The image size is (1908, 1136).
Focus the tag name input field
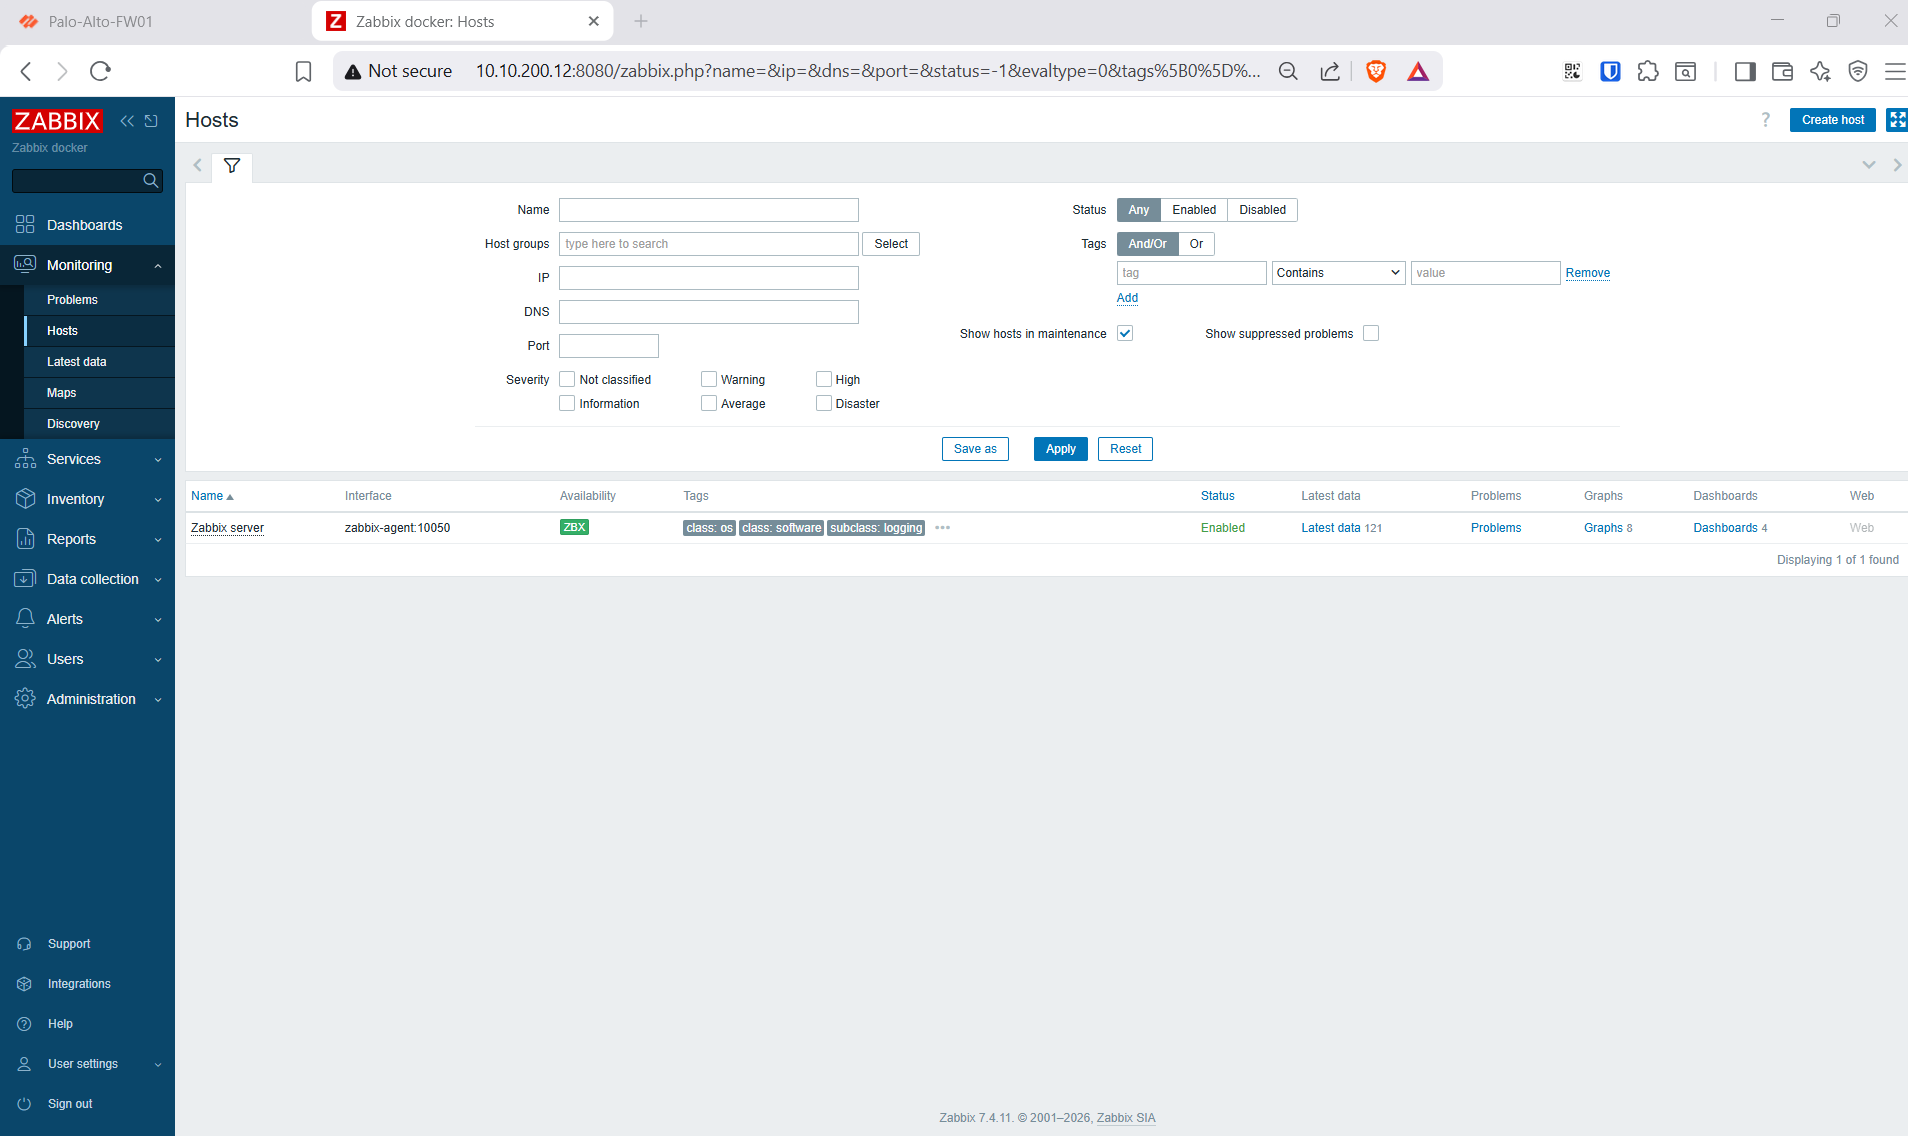tap(1192, 273)
